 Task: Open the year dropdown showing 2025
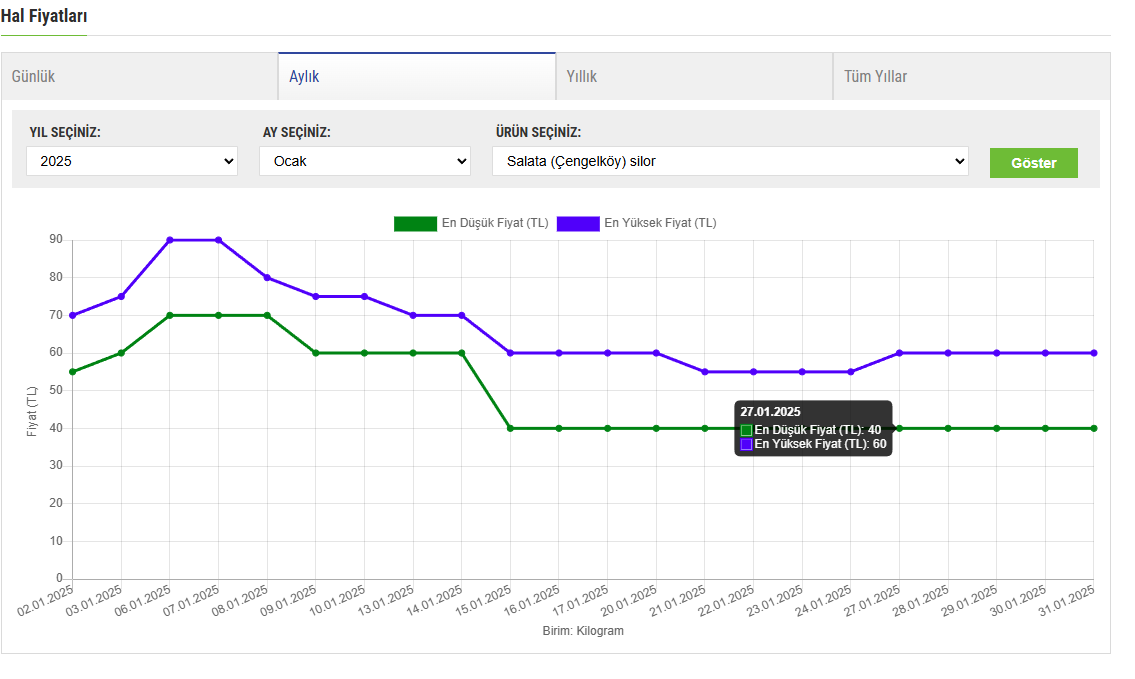pos(132,161)
